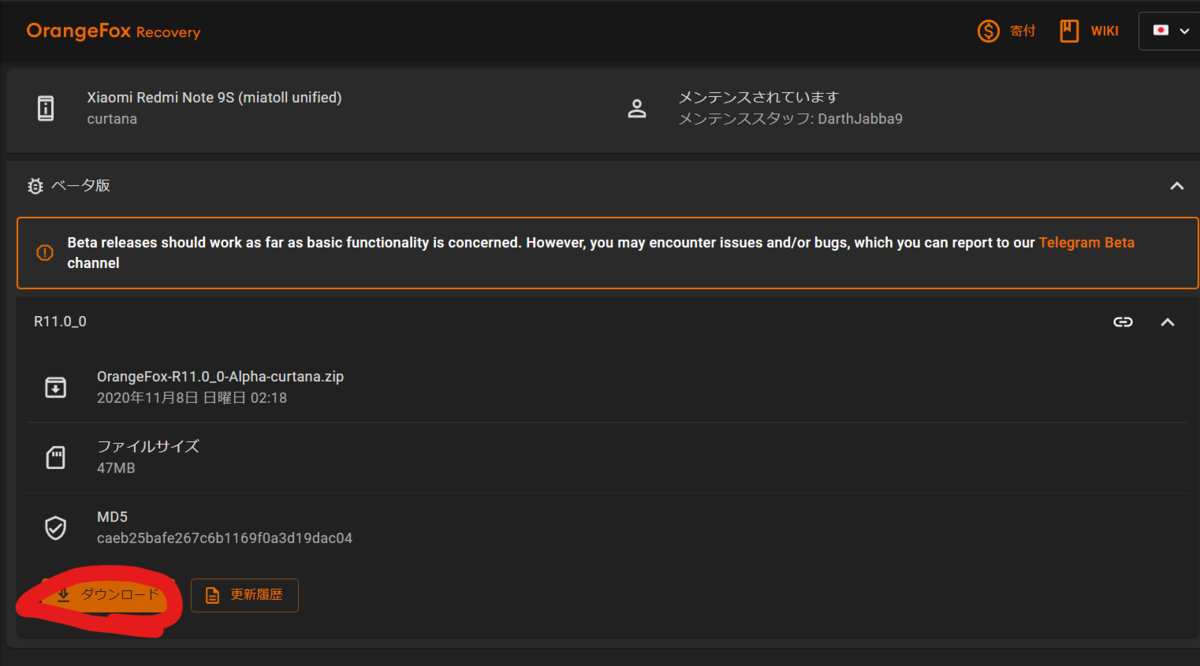Select the MD5 hash caeb25bafe267c6b1169f0a3d19dac04

click(x=225, y=538)
